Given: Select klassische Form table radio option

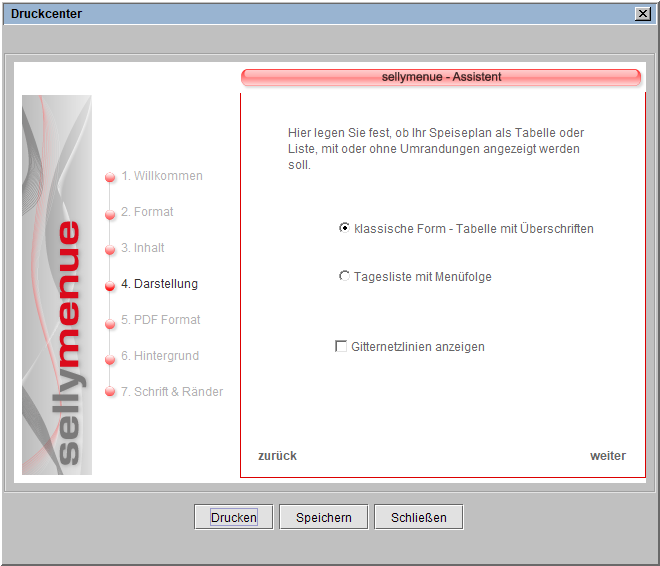Looking at the screenshot, I should (345, 228).
